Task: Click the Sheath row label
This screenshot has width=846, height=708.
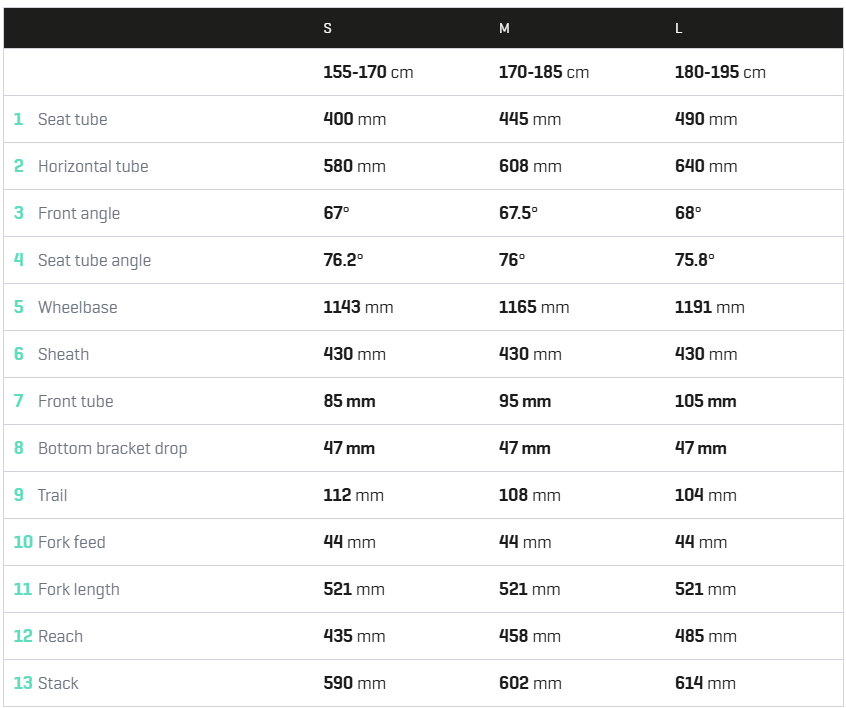Action: click(63, 354)
